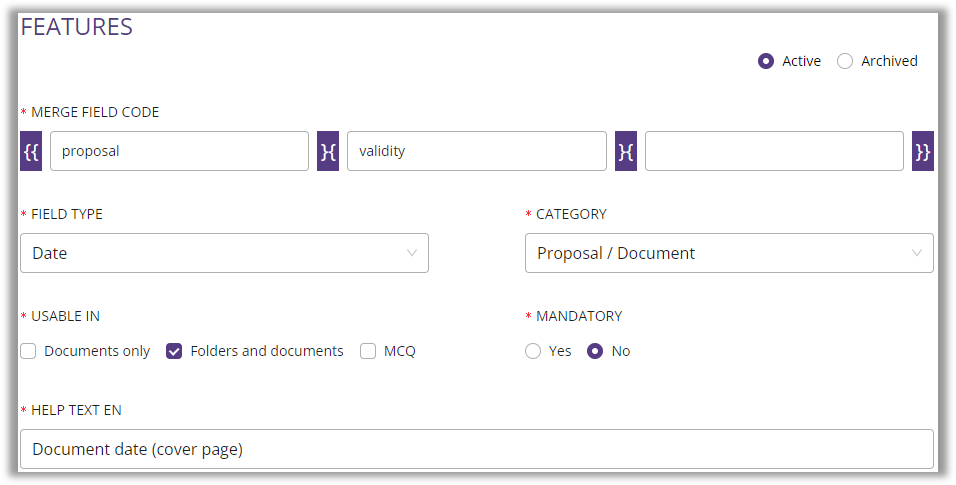956x485 pixels.
Task: Enable the Documents only checkbox
Action: pyautogui.click(x=28, y=351)
